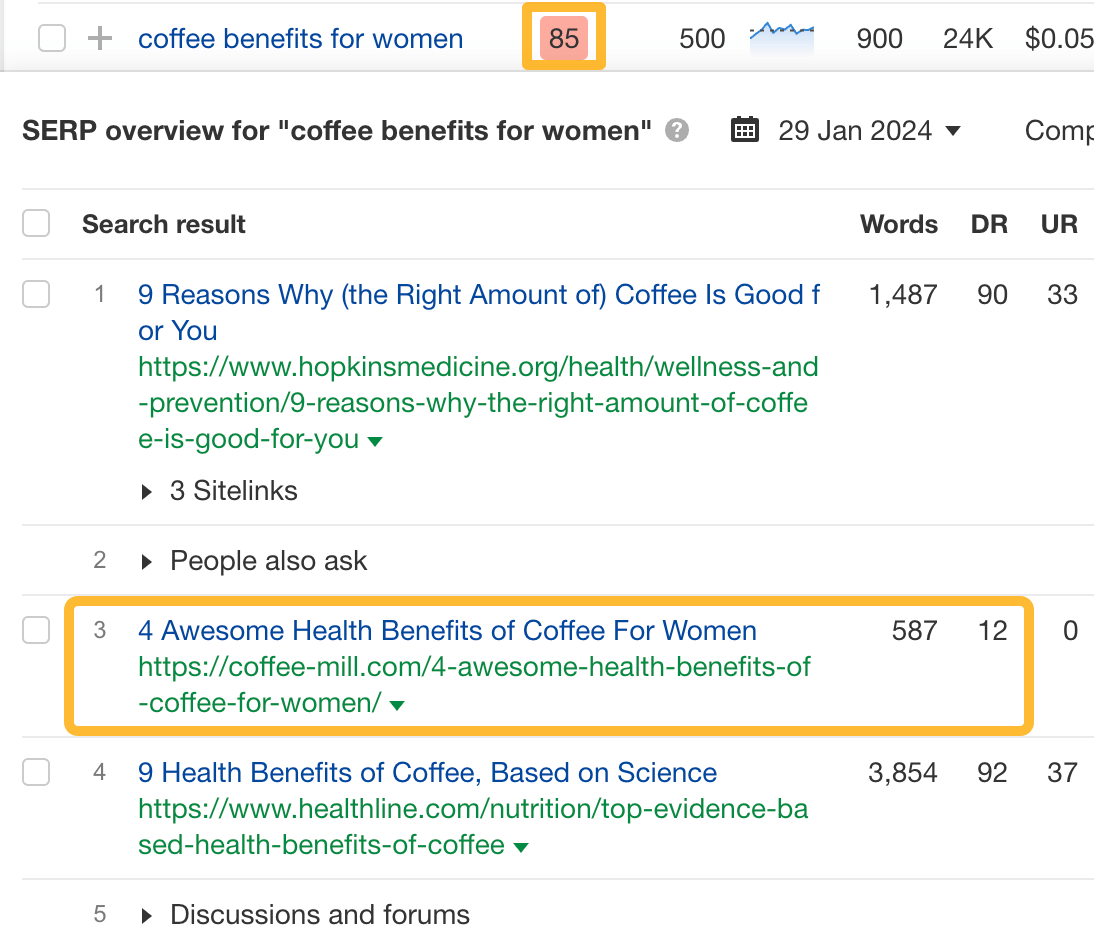Select all results via header checkbox
1094x940 pixels.
36,223
